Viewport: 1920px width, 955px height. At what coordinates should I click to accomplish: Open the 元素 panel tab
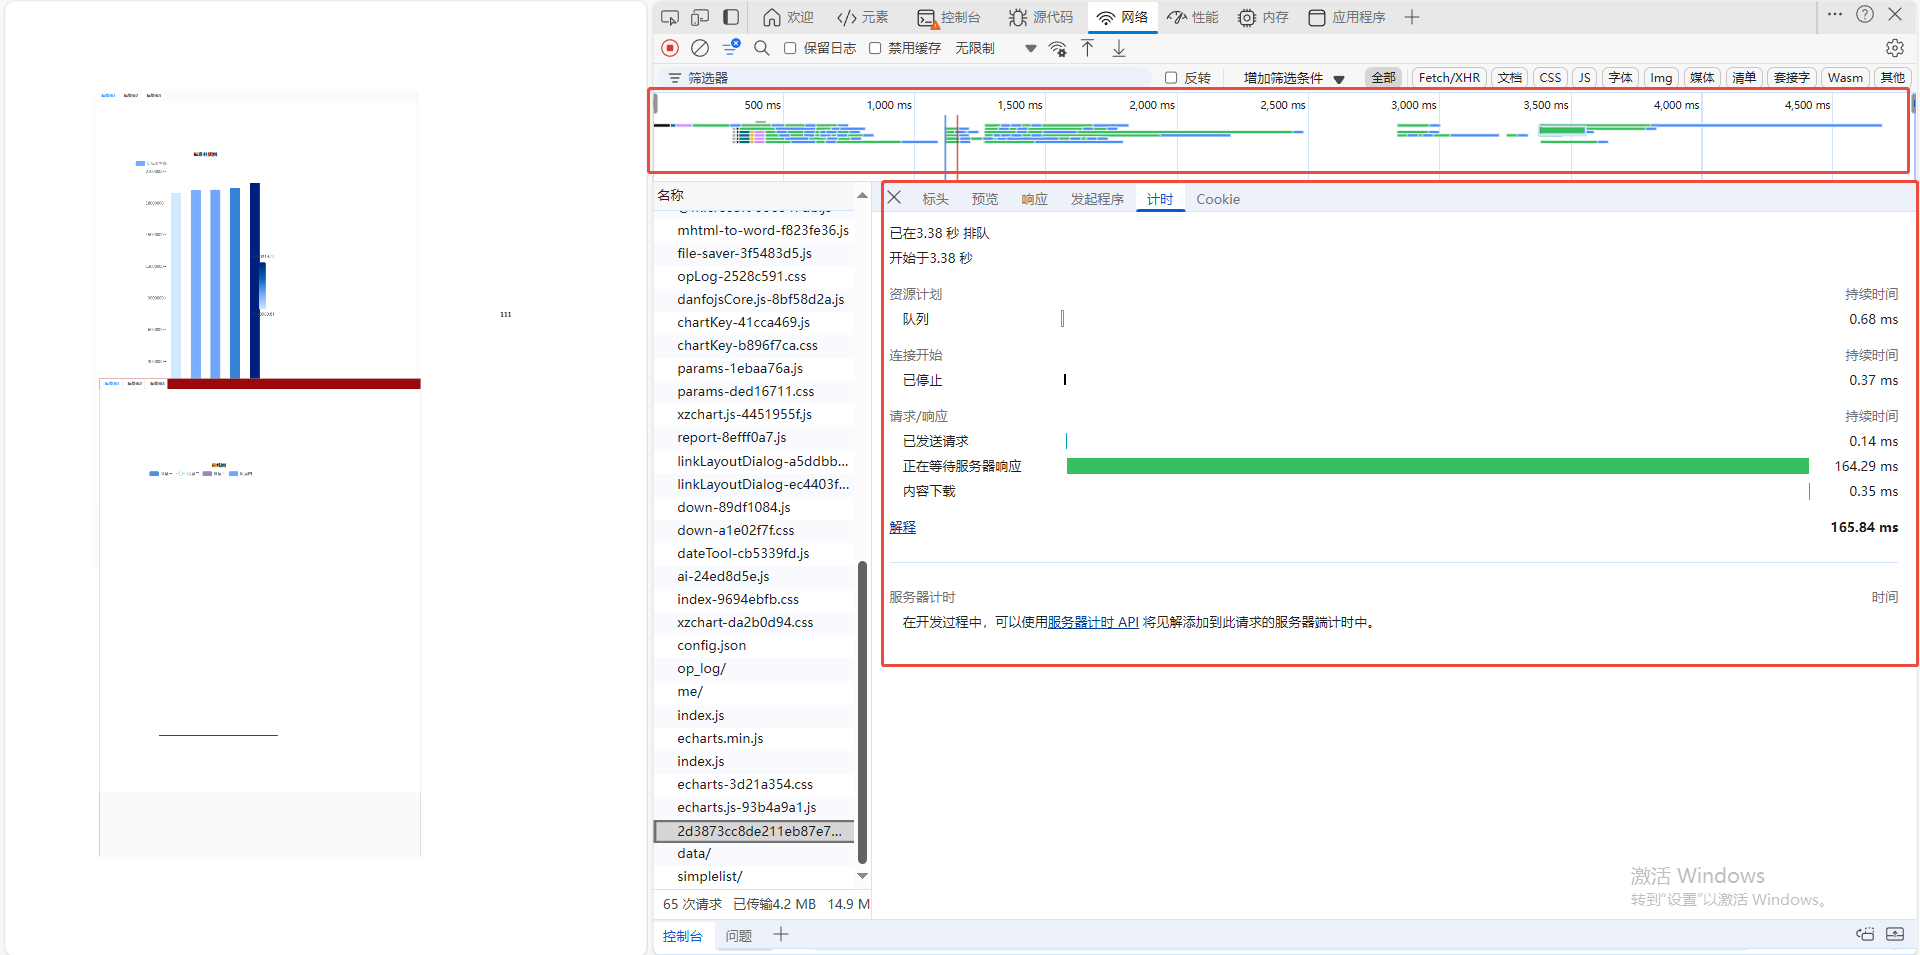863,17
